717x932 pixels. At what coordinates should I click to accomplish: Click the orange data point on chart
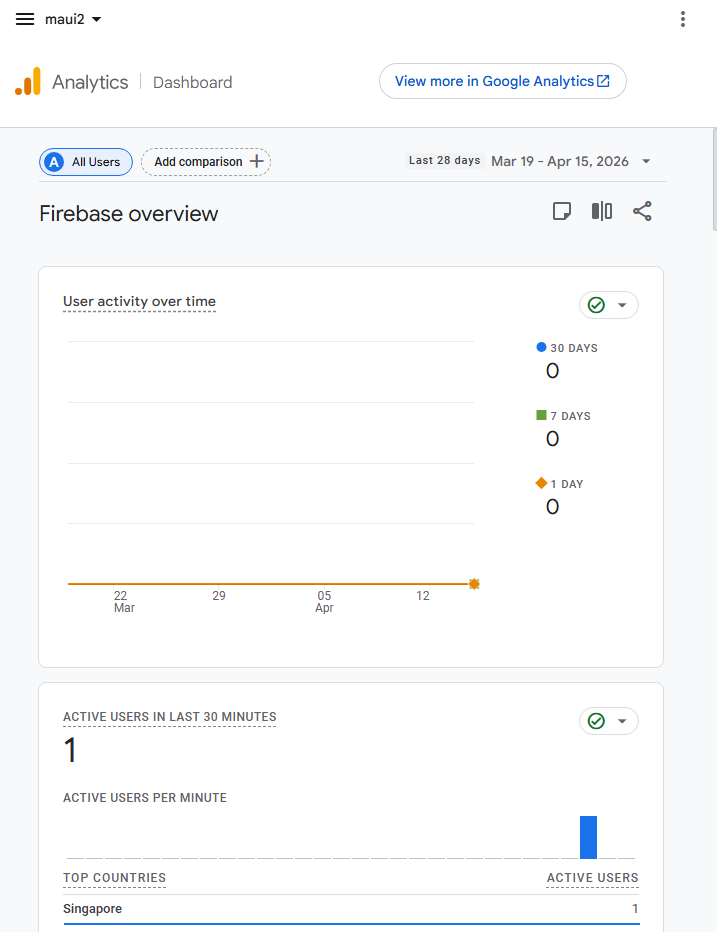point(474,584)
